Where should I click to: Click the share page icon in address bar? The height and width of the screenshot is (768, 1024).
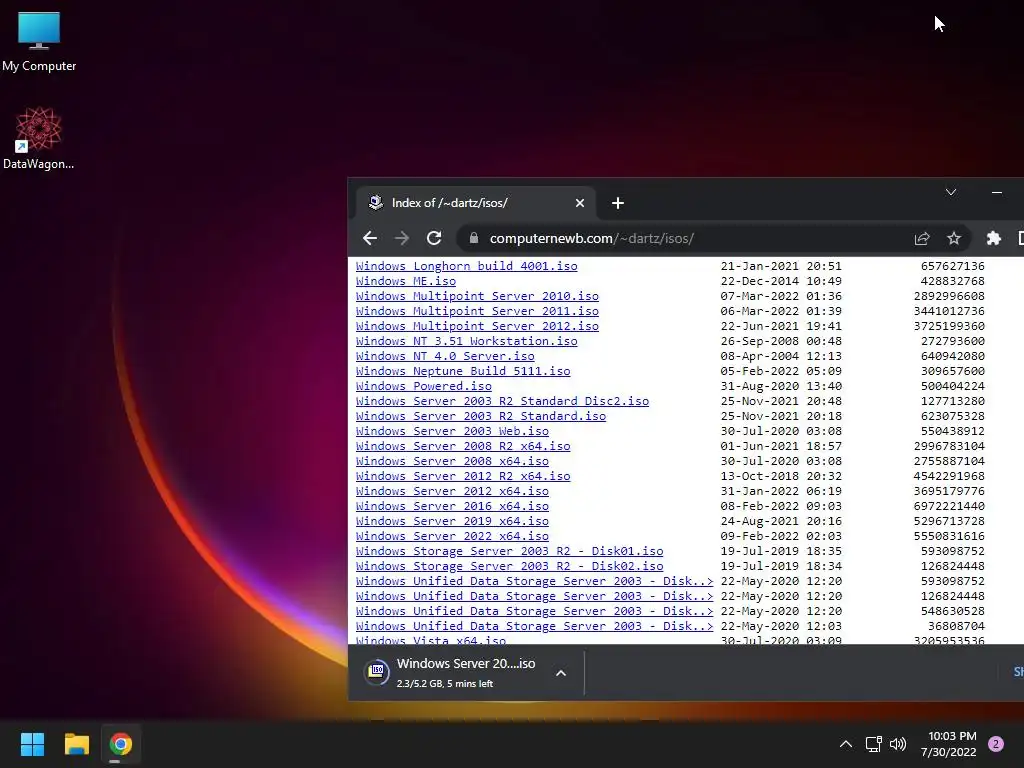coord(921,238)
